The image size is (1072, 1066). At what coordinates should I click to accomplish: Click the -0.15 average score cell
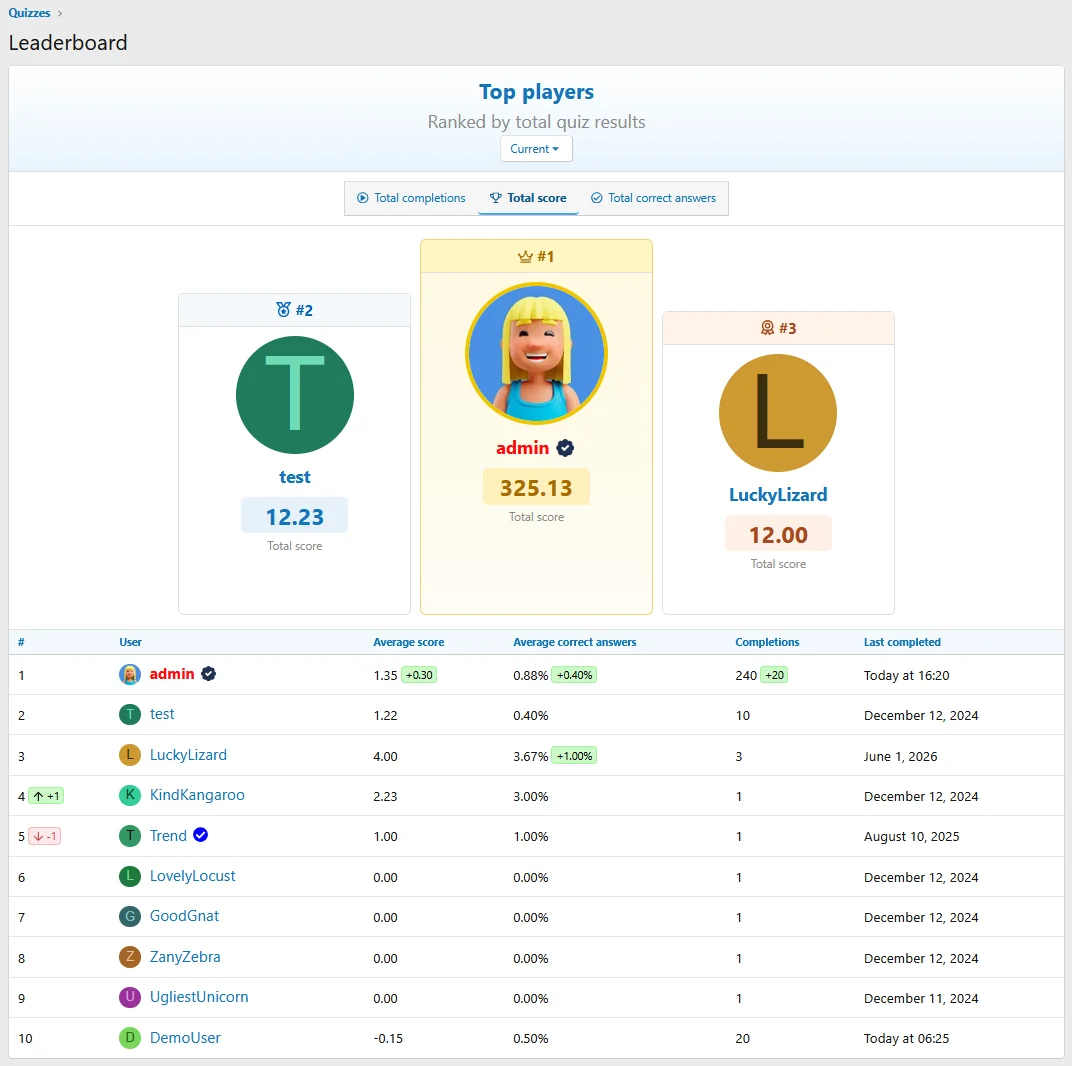(x=388, y=1039)
